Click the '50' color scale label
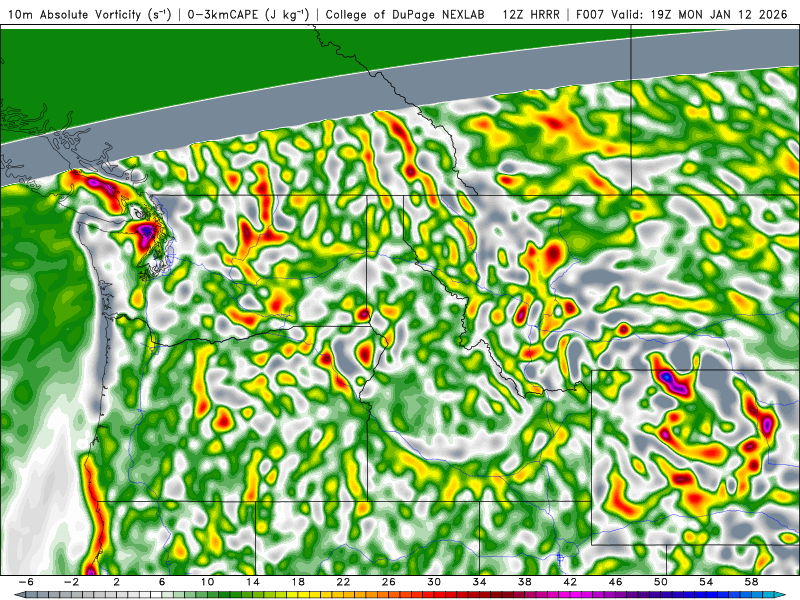This screenshot has width=800, height=600. click(661, 582)
